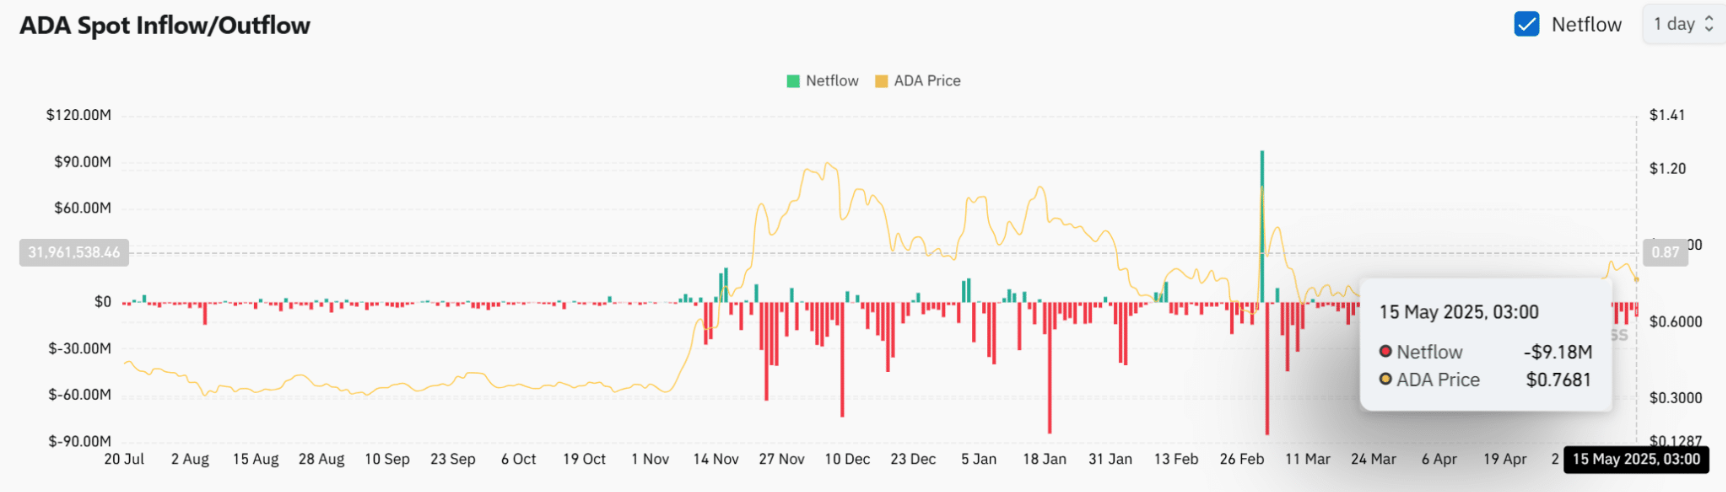Screen dimensions: 1726x492
Task: Click the ADA Spot Inflow/Outflow chart title
Action: 165,25
